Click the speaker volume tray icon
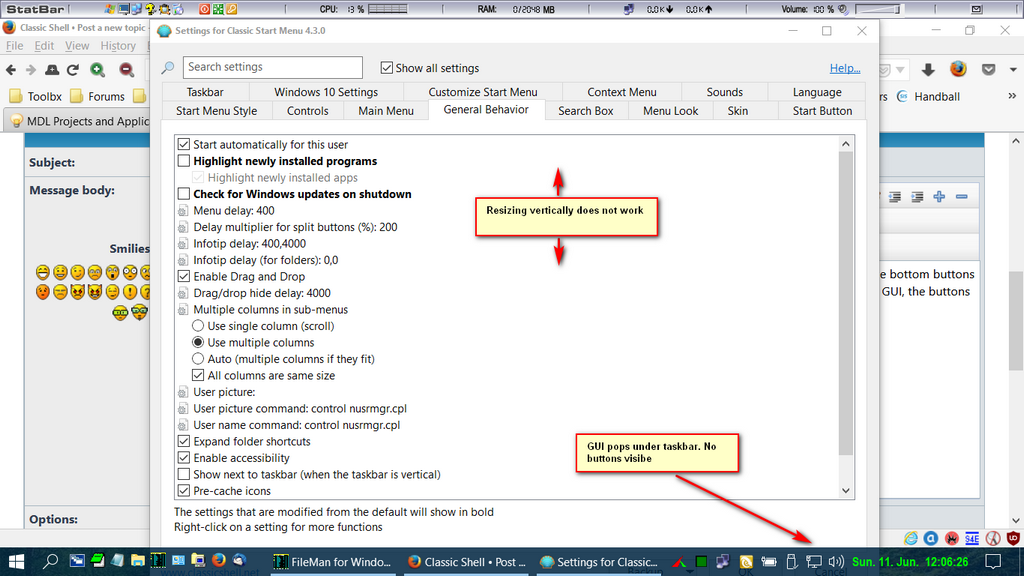The width and height of the screenshot is (1024, 576). pyautogui.click(x=836, y=561)
